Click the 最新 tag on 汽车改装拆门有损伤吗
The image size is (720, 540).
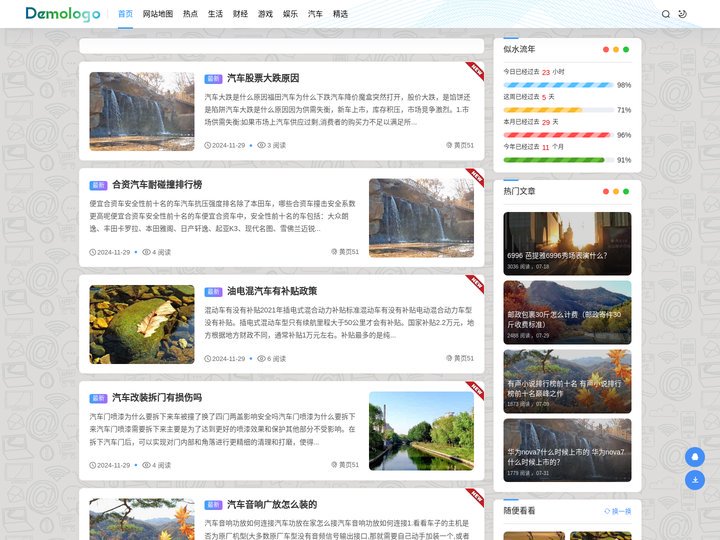click(x=98, y=398)
